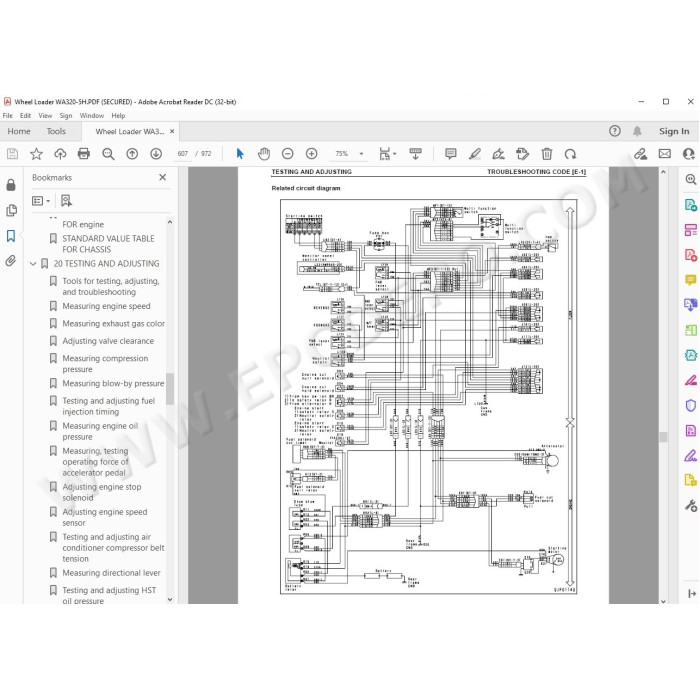Click the delete trash icon
The width and height of the screenshot is (700, 700).
(x=546, y=154)
